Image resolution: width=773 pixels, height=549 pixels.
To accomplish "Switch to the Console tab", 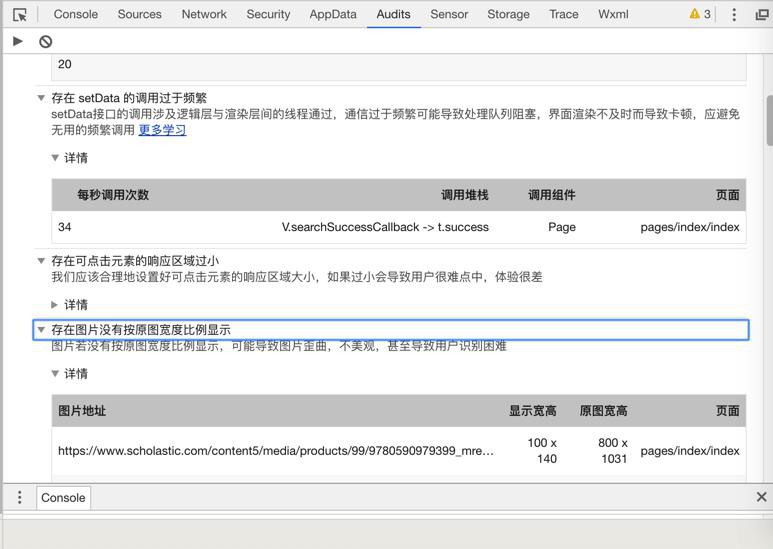I will pos(75,14).
